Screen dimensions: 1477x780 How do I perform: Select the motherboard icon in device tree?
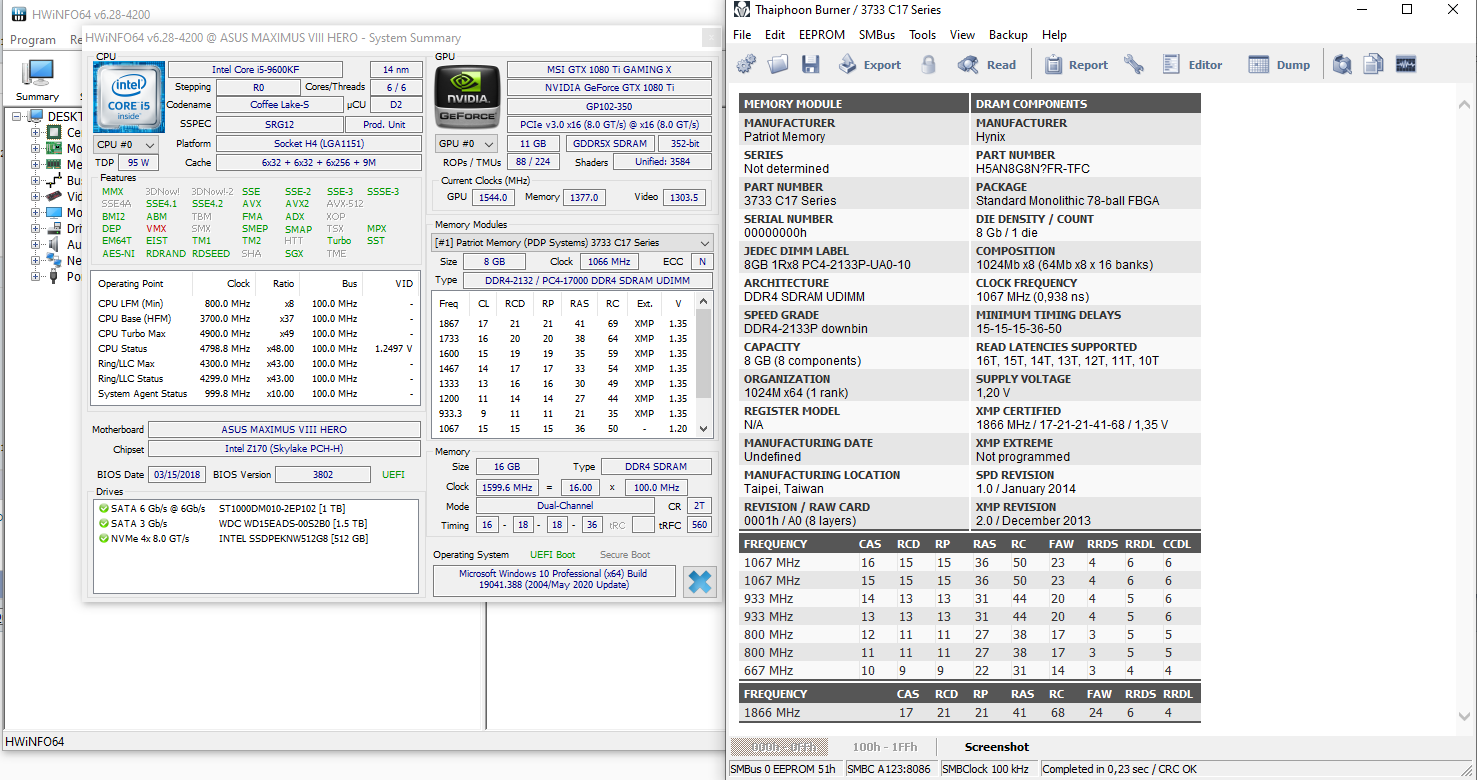pyautogui.click(x=54, y=149)
